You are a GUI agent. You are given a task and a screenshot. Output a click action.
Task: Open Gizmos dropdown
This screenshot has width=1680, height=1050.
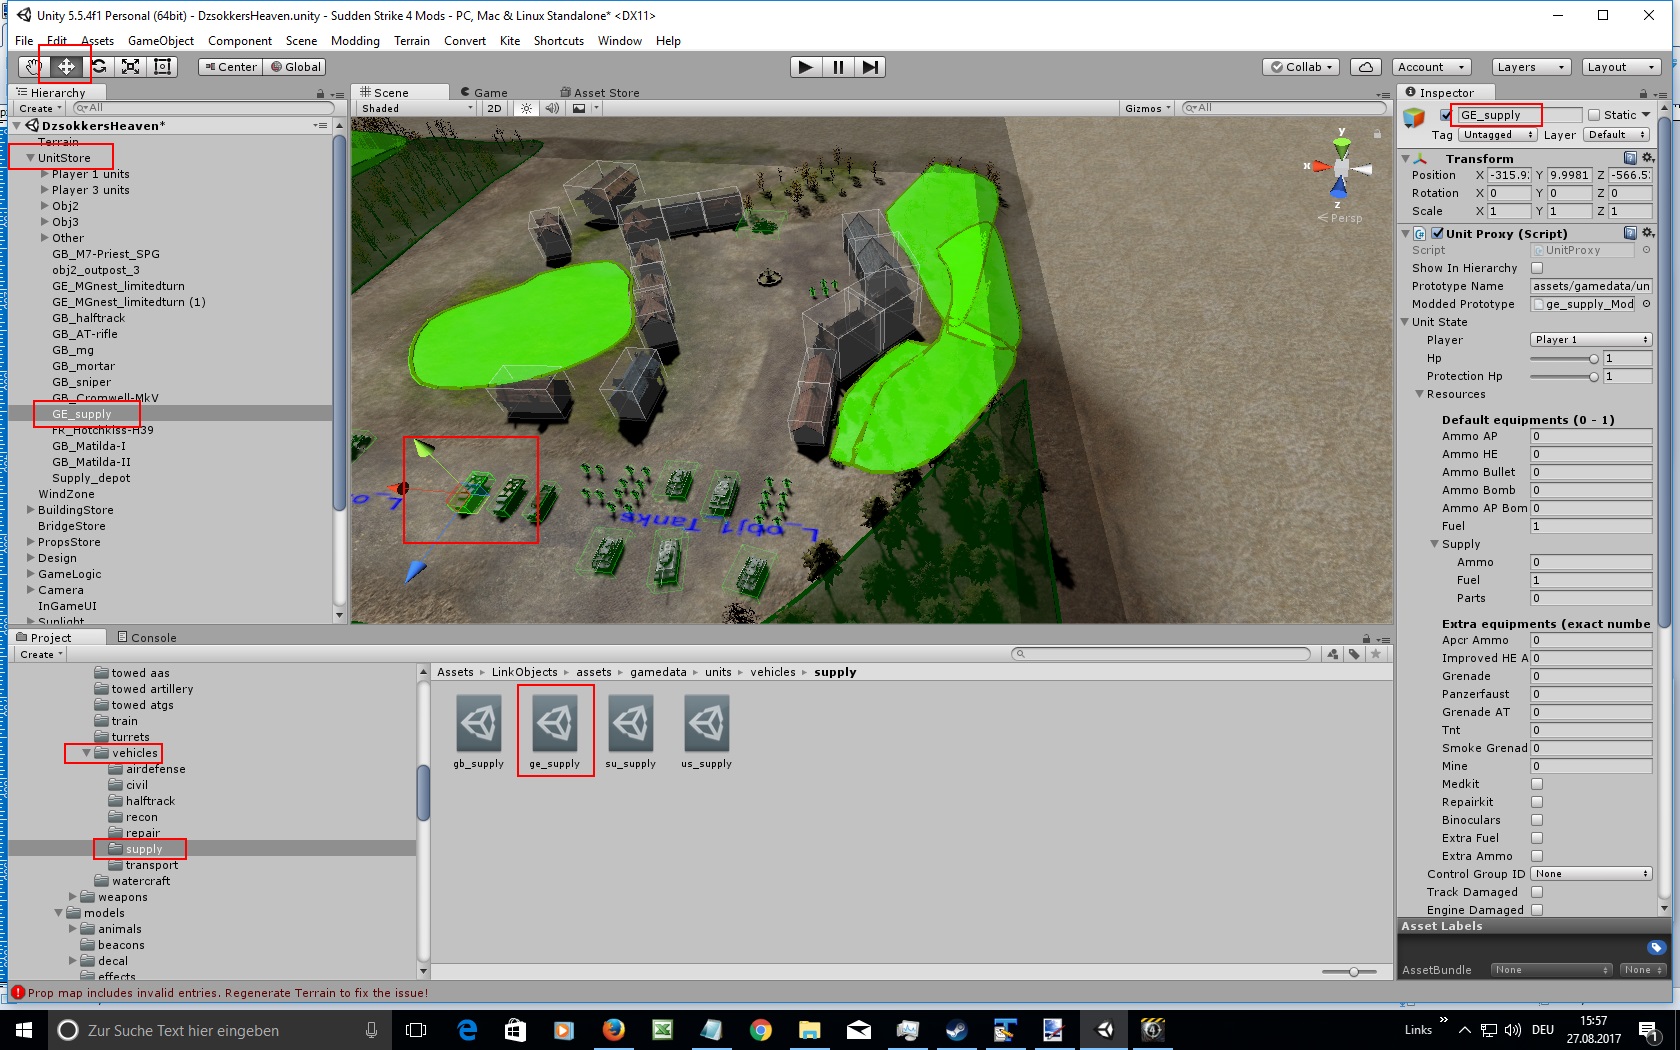[x=1147, y=108]
